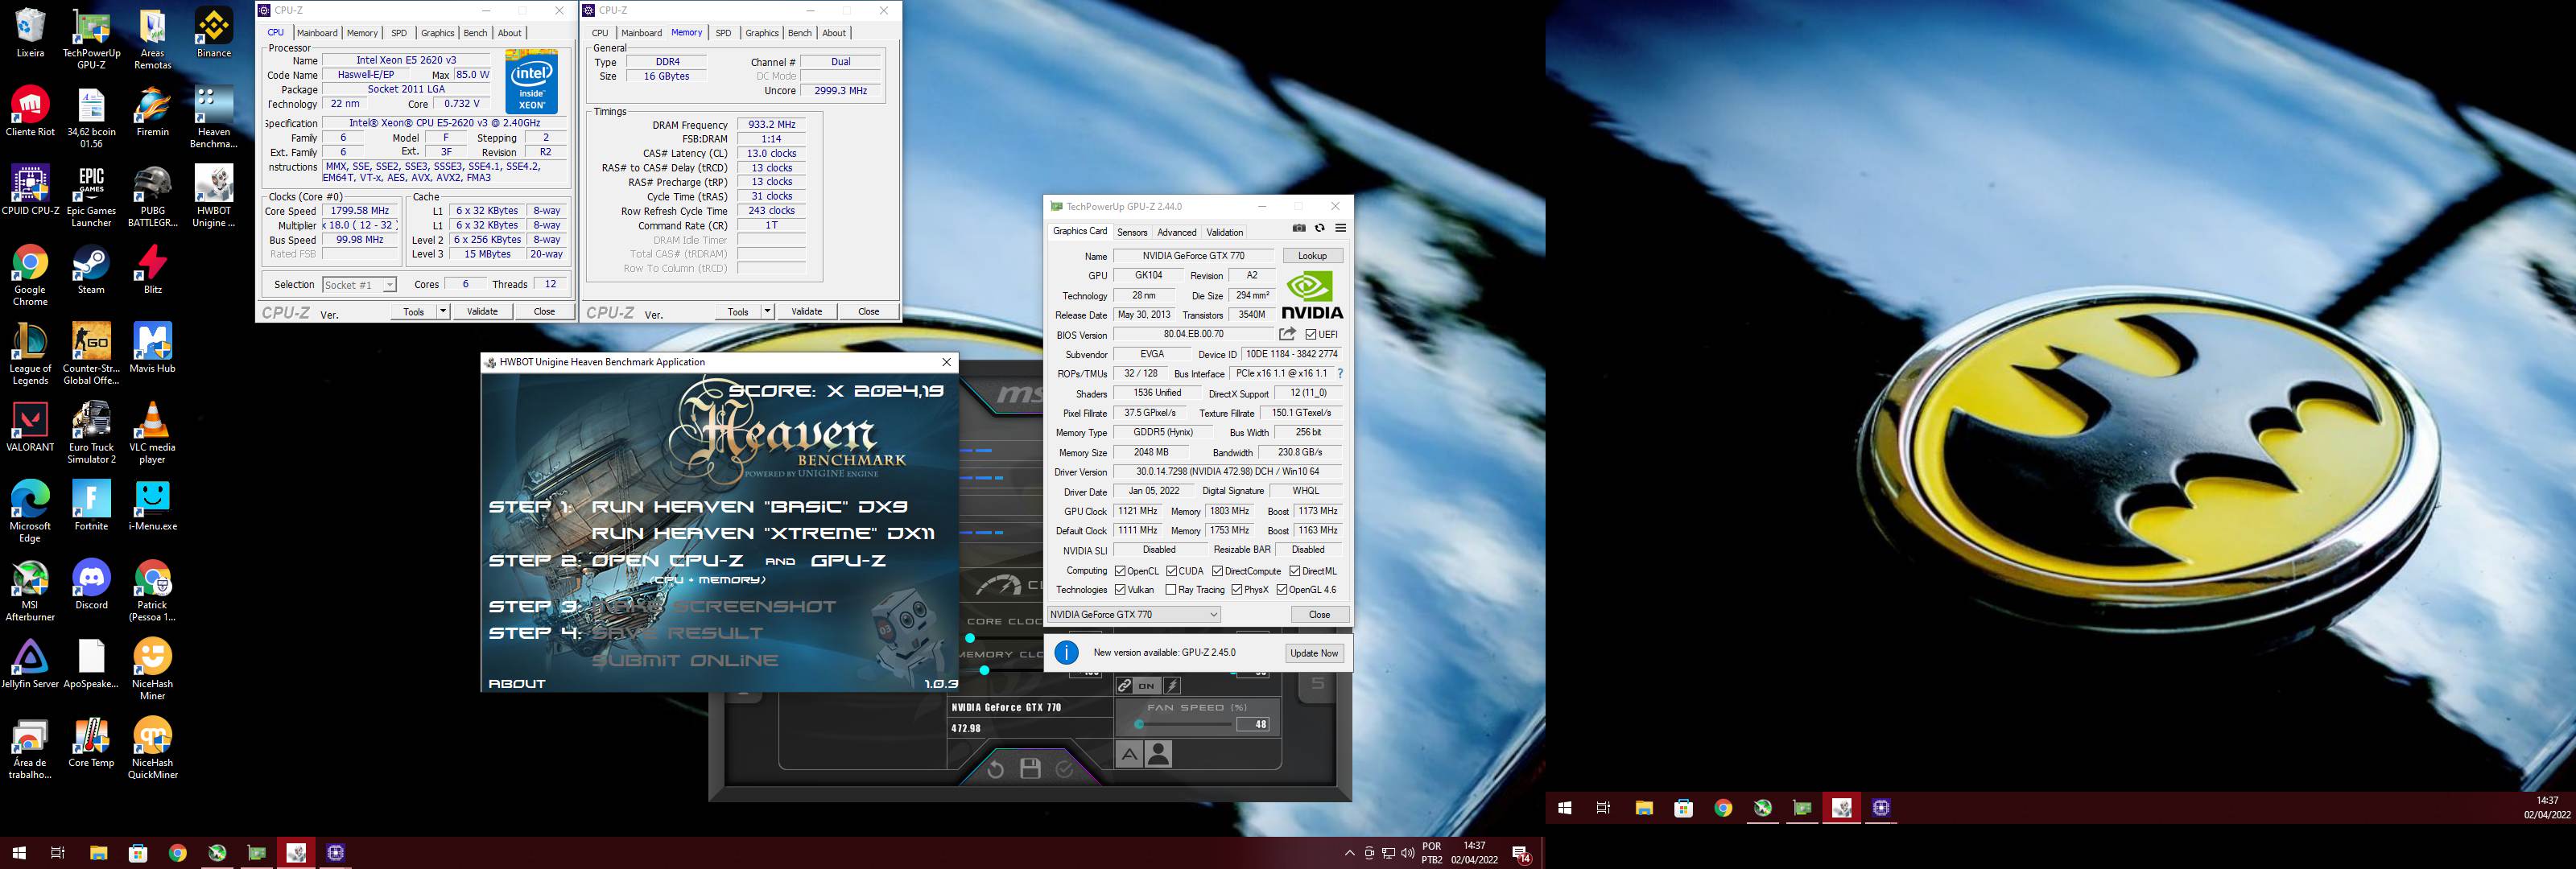Open HWBOT Unigine desktop icon
This screenshot has width=2576, height=869.
(x=213, y=196)
